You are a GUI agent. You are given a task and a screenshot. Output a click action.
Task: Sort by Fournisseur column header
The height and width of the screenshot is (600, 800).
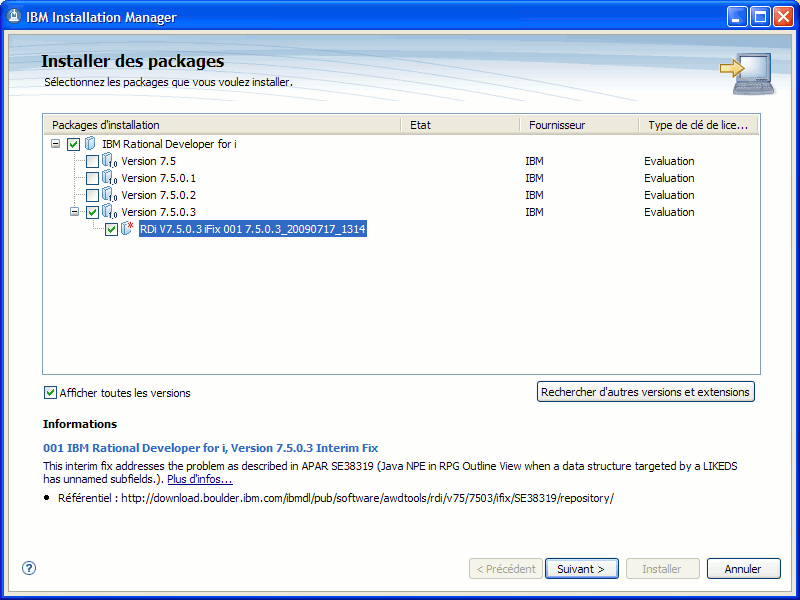579,125
